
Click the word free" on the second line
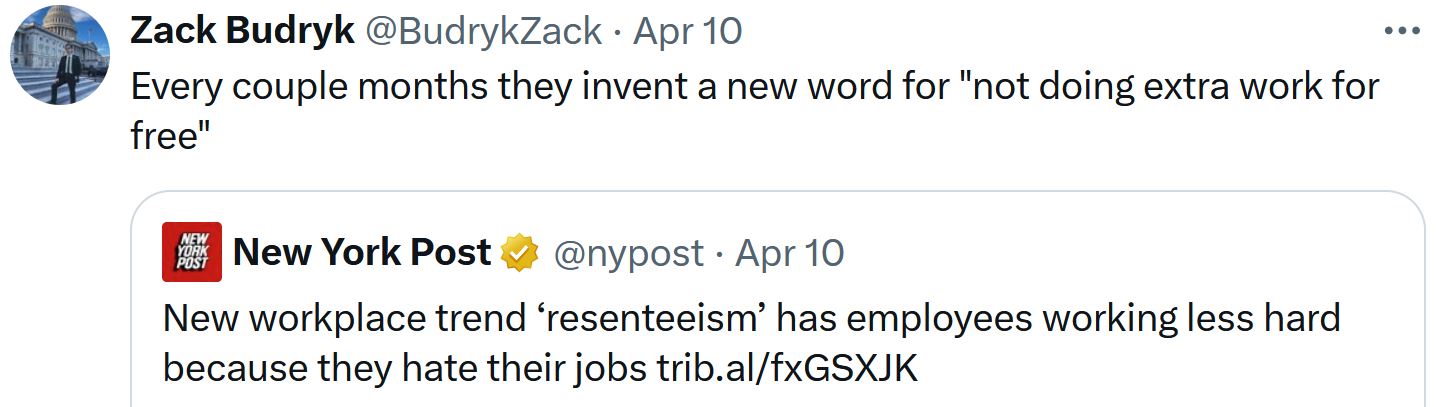(x=168, y=135)
